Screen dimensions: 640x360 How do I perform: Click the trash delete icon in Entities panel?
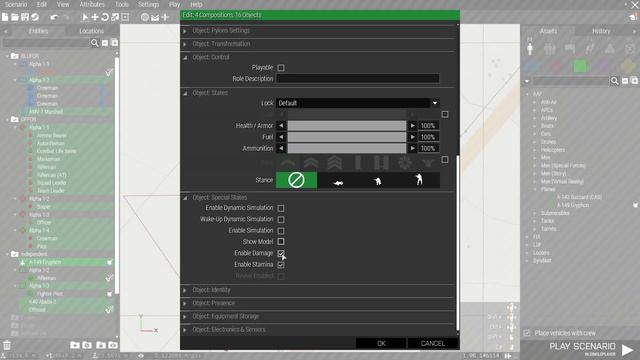click(x=7, y=345)
